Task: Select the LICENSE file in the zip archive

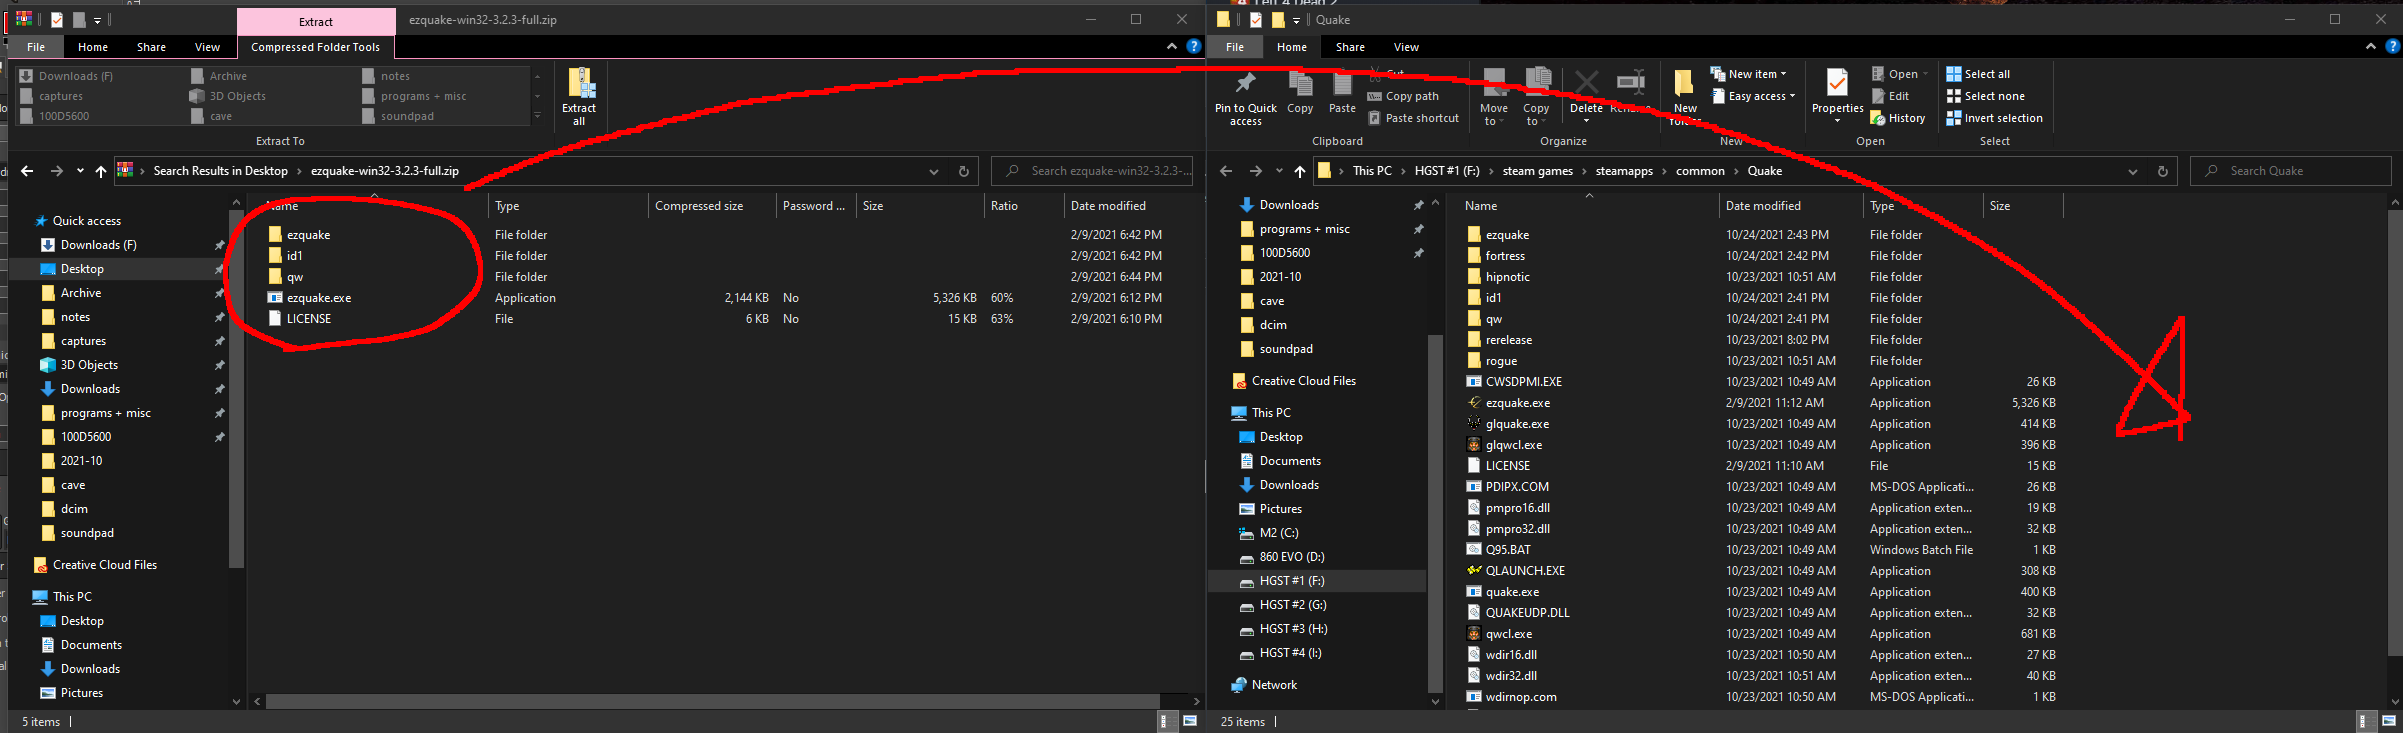Action: click(308, 319)
